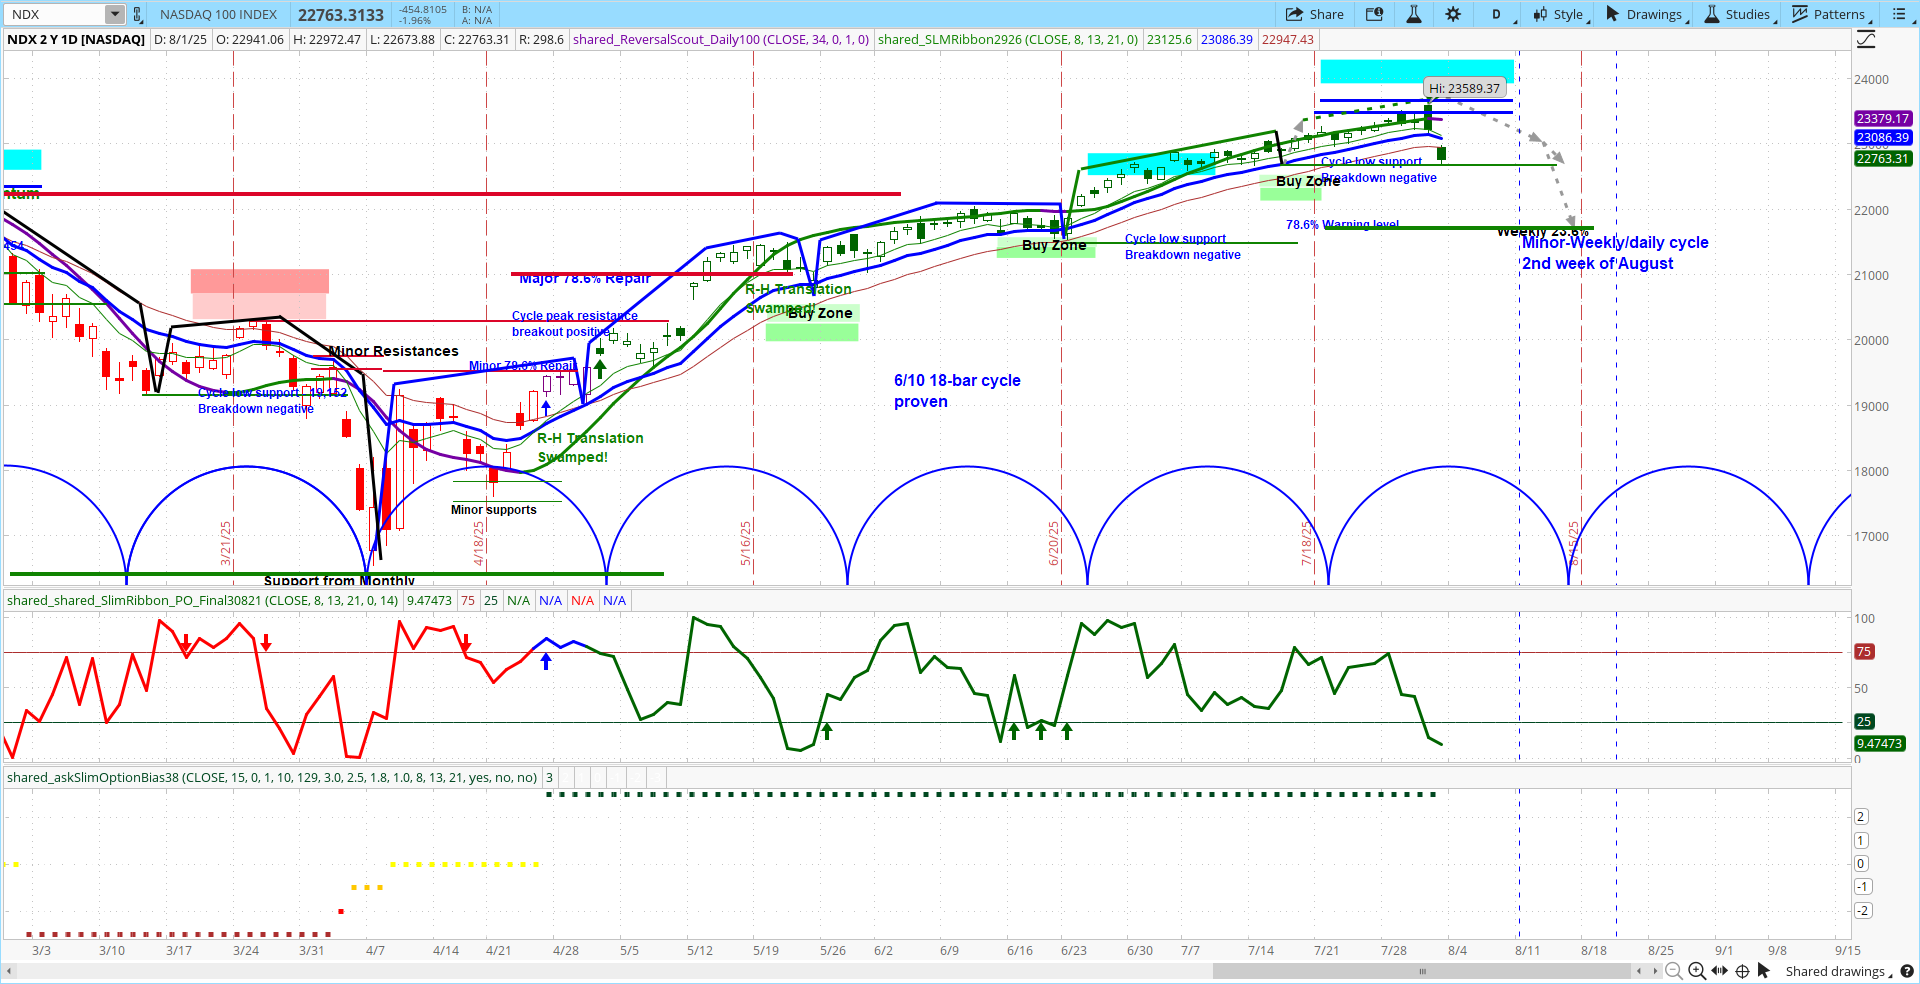Image resolution: width=1920 pixels, height=984 pixels.
Task: Select the pan arrows tool
Action: point(1719,971)
